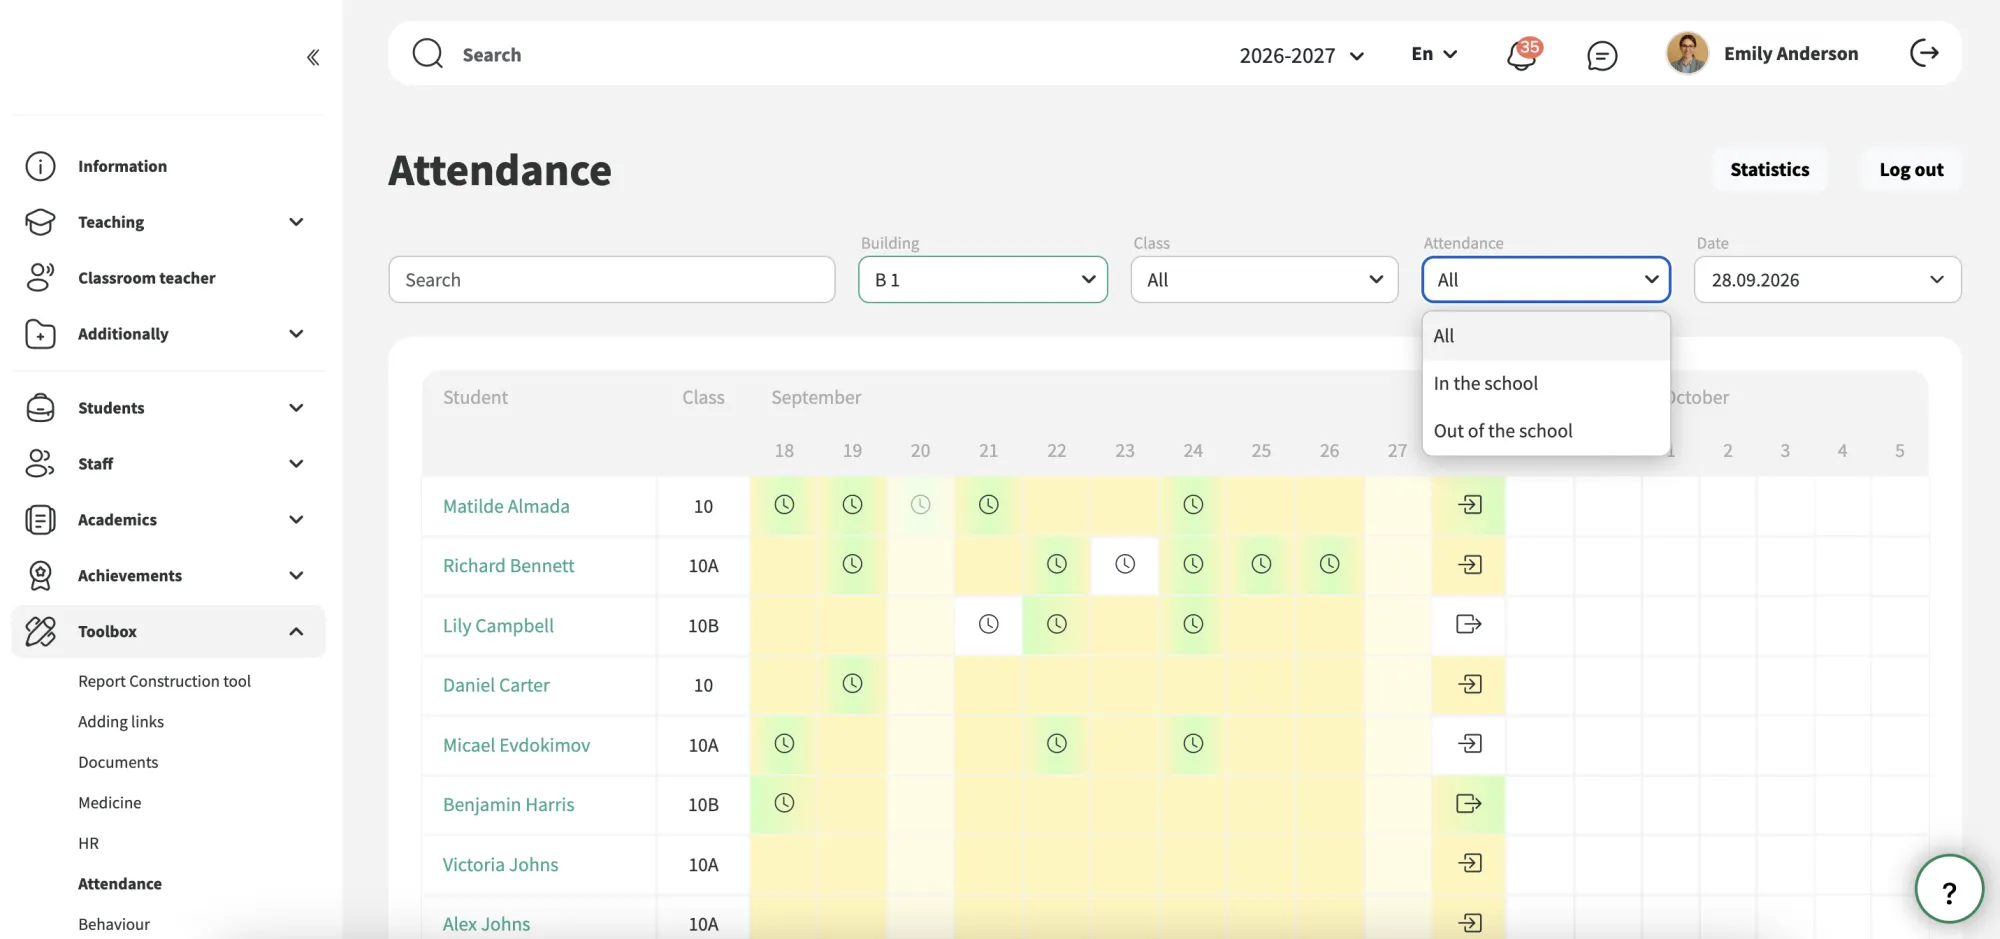2000x939 pixels.
Task: Click Lily Campbell's exit icon for today
Action: point(1469,624)
